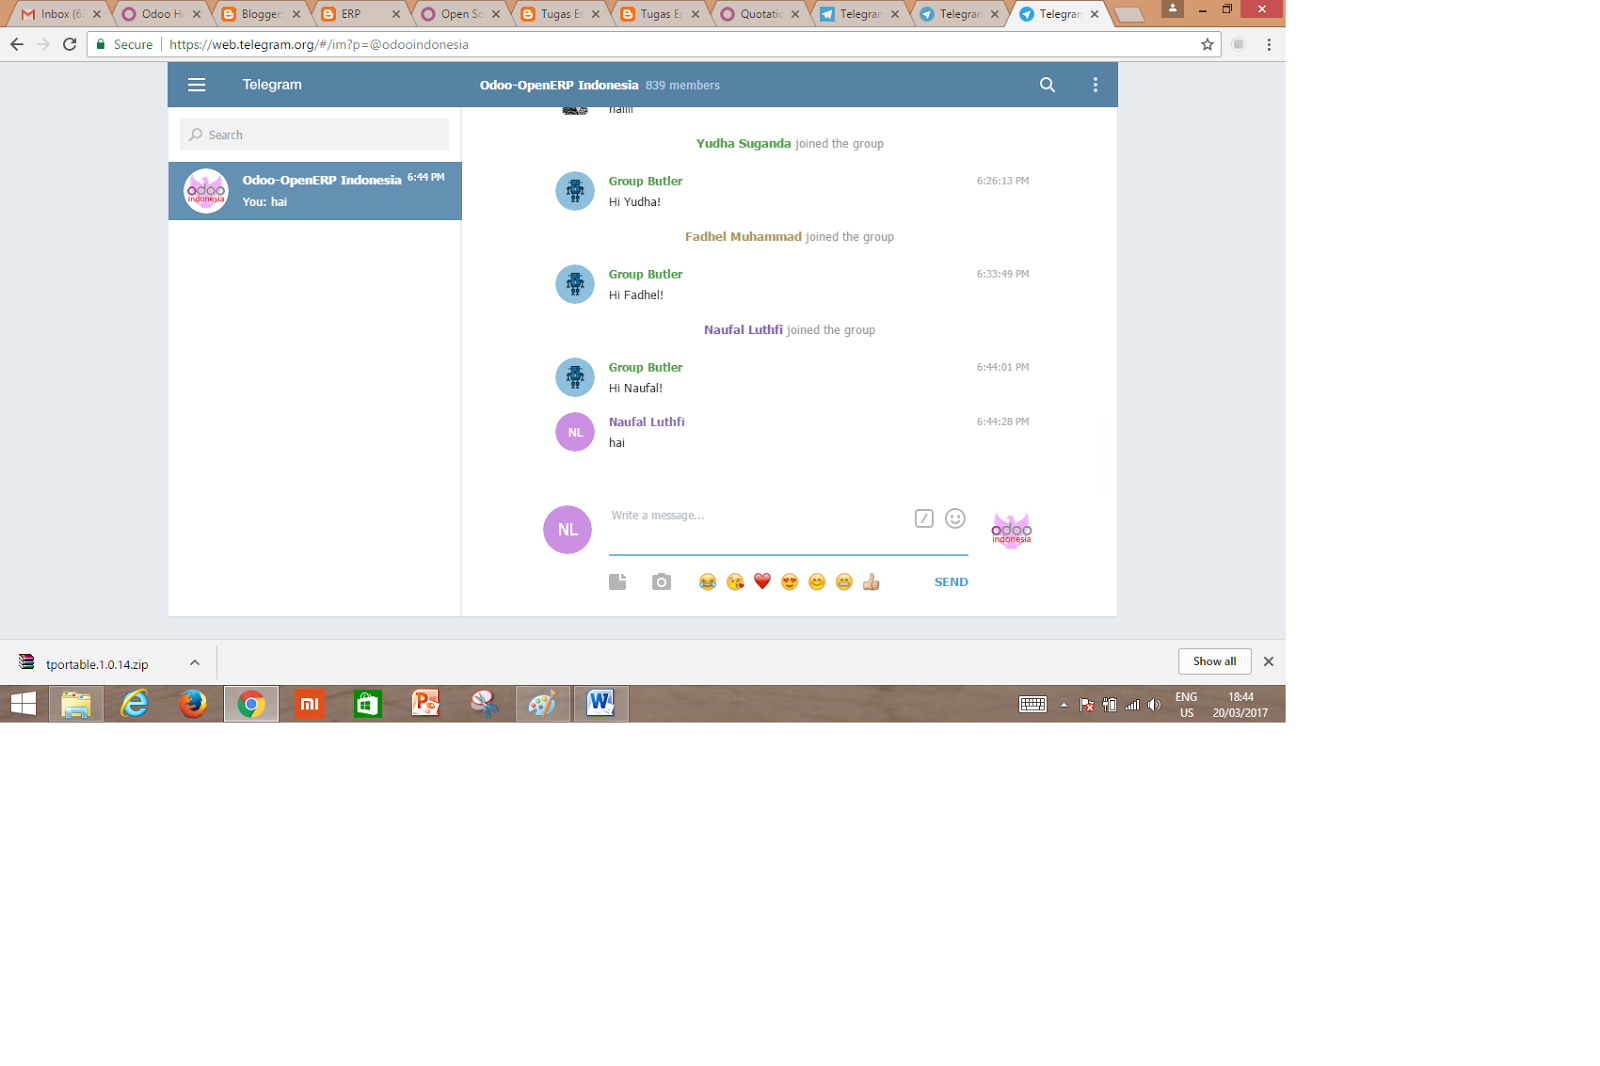Open bot commands slash icon
This screenshot has width=1600, height=1066.
click(x=924, y=518)
